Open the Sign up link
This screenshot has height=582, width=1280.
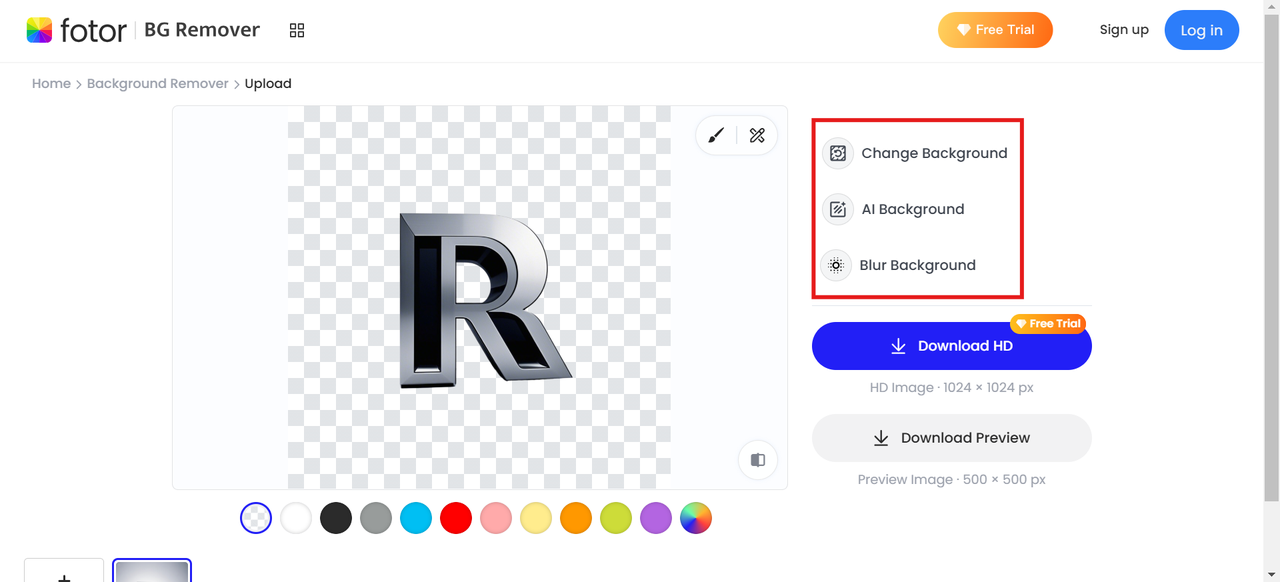(1124, 30)
